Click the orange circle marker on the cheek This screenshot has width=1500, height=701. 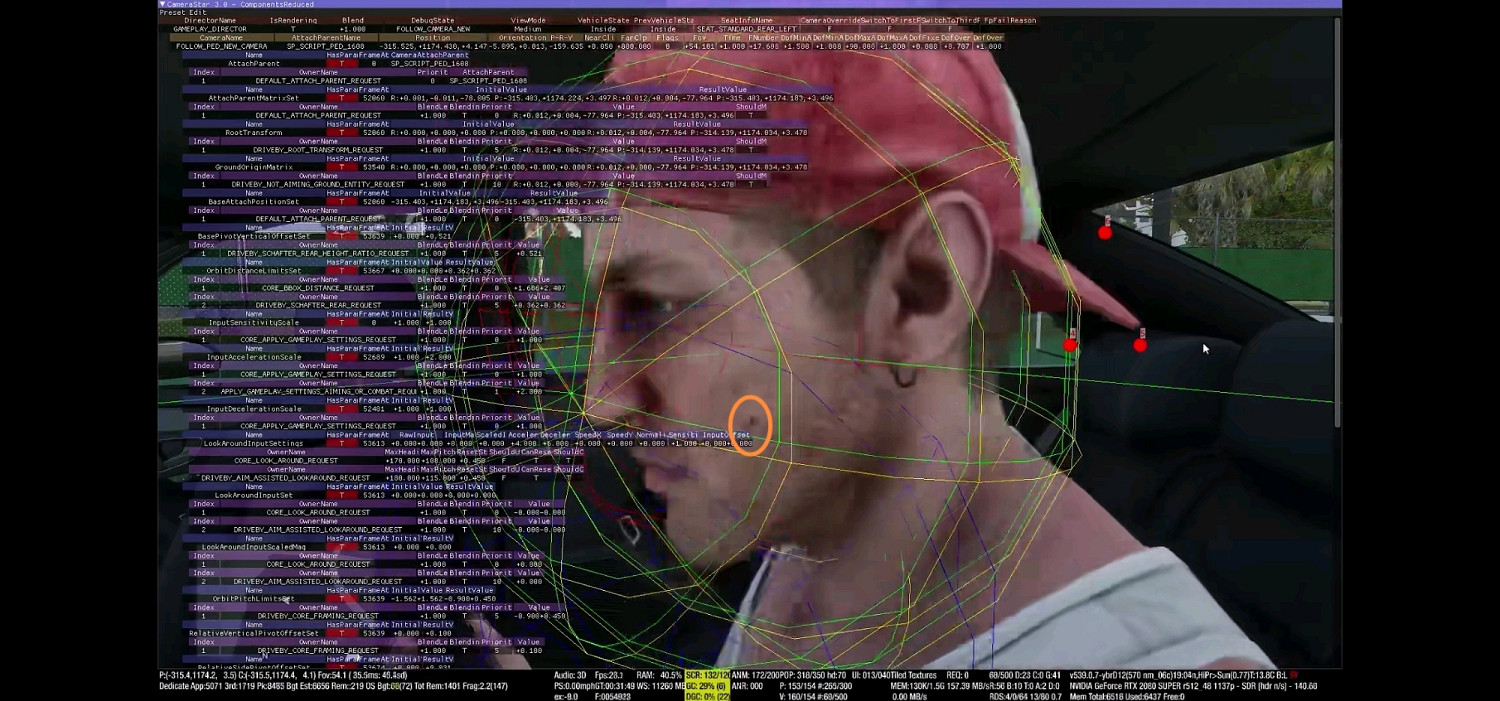point(750,426)
